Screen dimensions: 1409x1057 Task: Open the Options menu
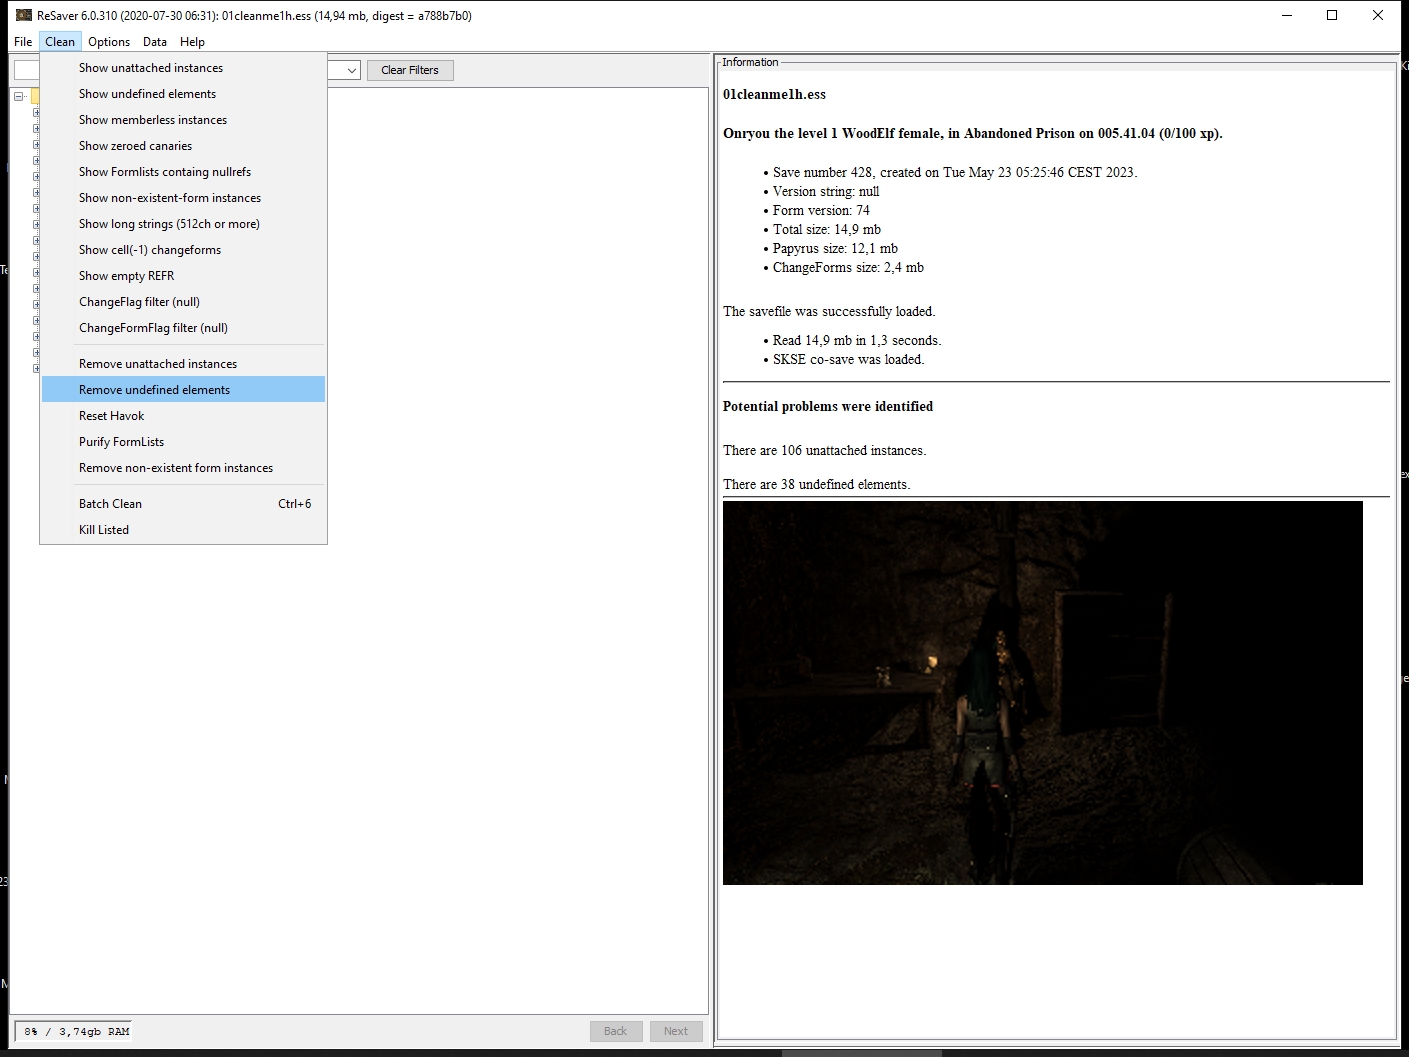point(109,41)
